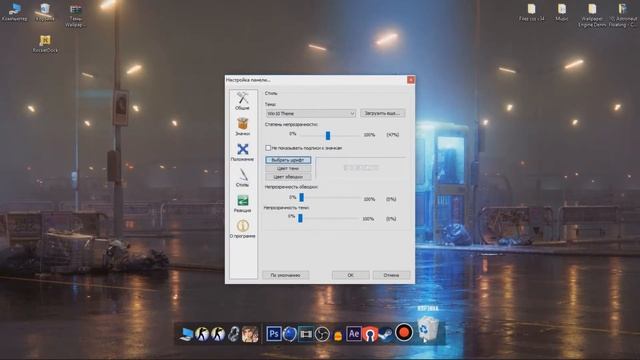Open the Стиль style section

[x=242, y=178]
